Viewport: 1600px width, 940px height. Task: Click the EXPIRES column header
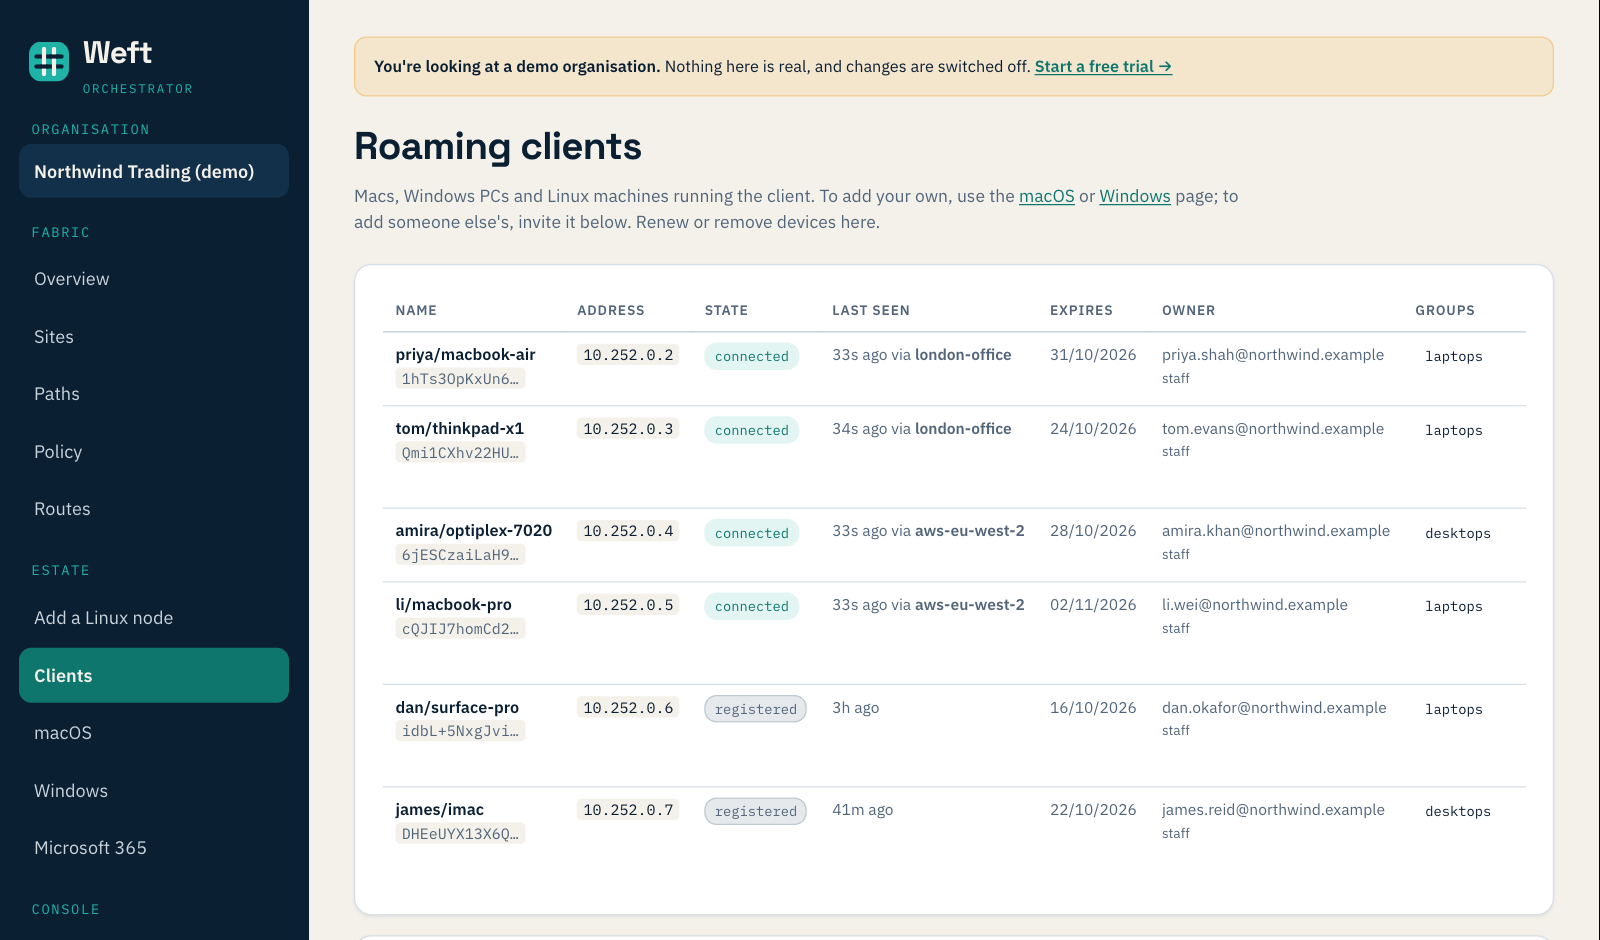tap(1081, 310)
